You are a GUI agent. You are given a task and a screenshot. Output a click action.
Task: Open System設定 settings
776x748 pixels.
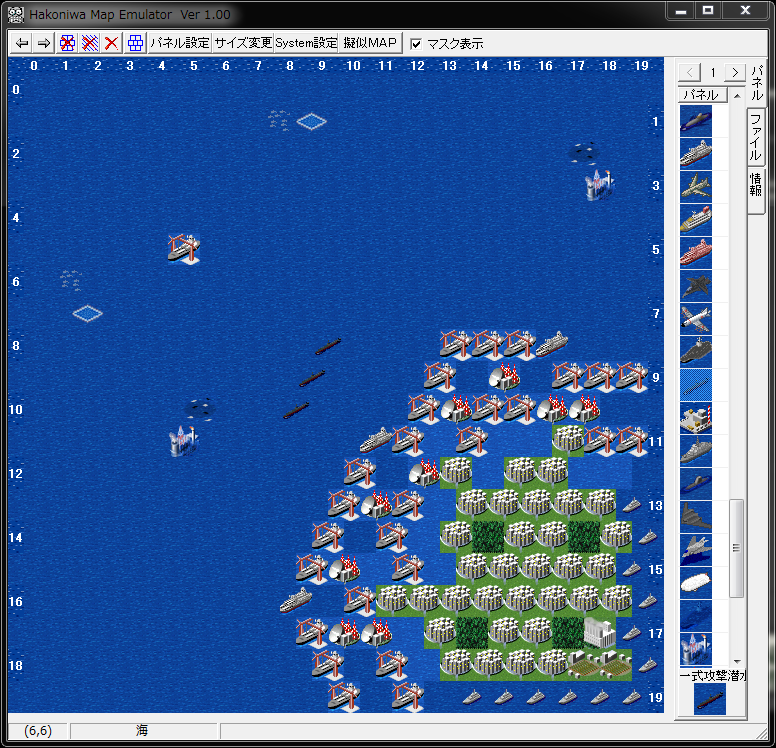306,43
